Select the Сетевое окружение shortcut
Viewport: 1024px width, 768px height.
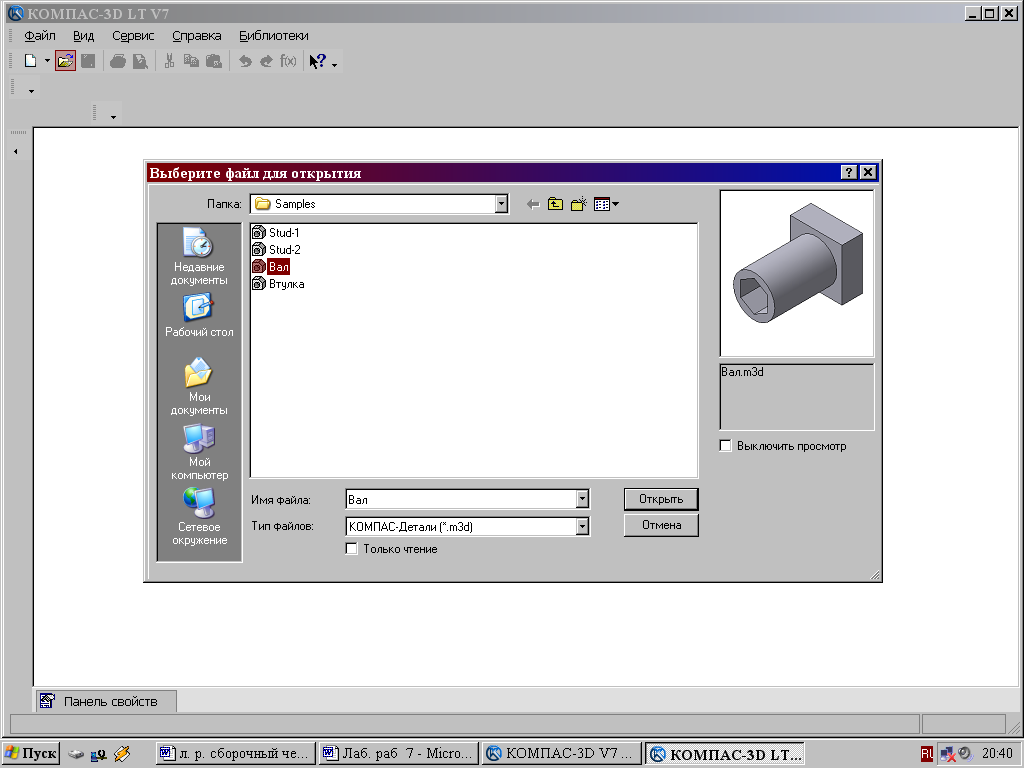click(x=199, y=517)
